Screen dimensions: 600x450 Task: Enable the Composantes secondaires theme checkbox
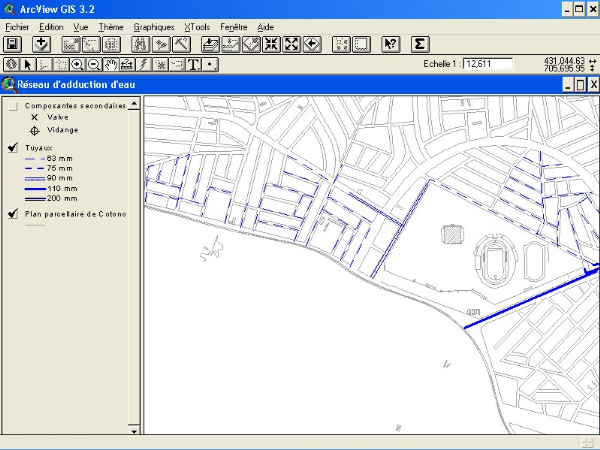click(x=13, y=106)
